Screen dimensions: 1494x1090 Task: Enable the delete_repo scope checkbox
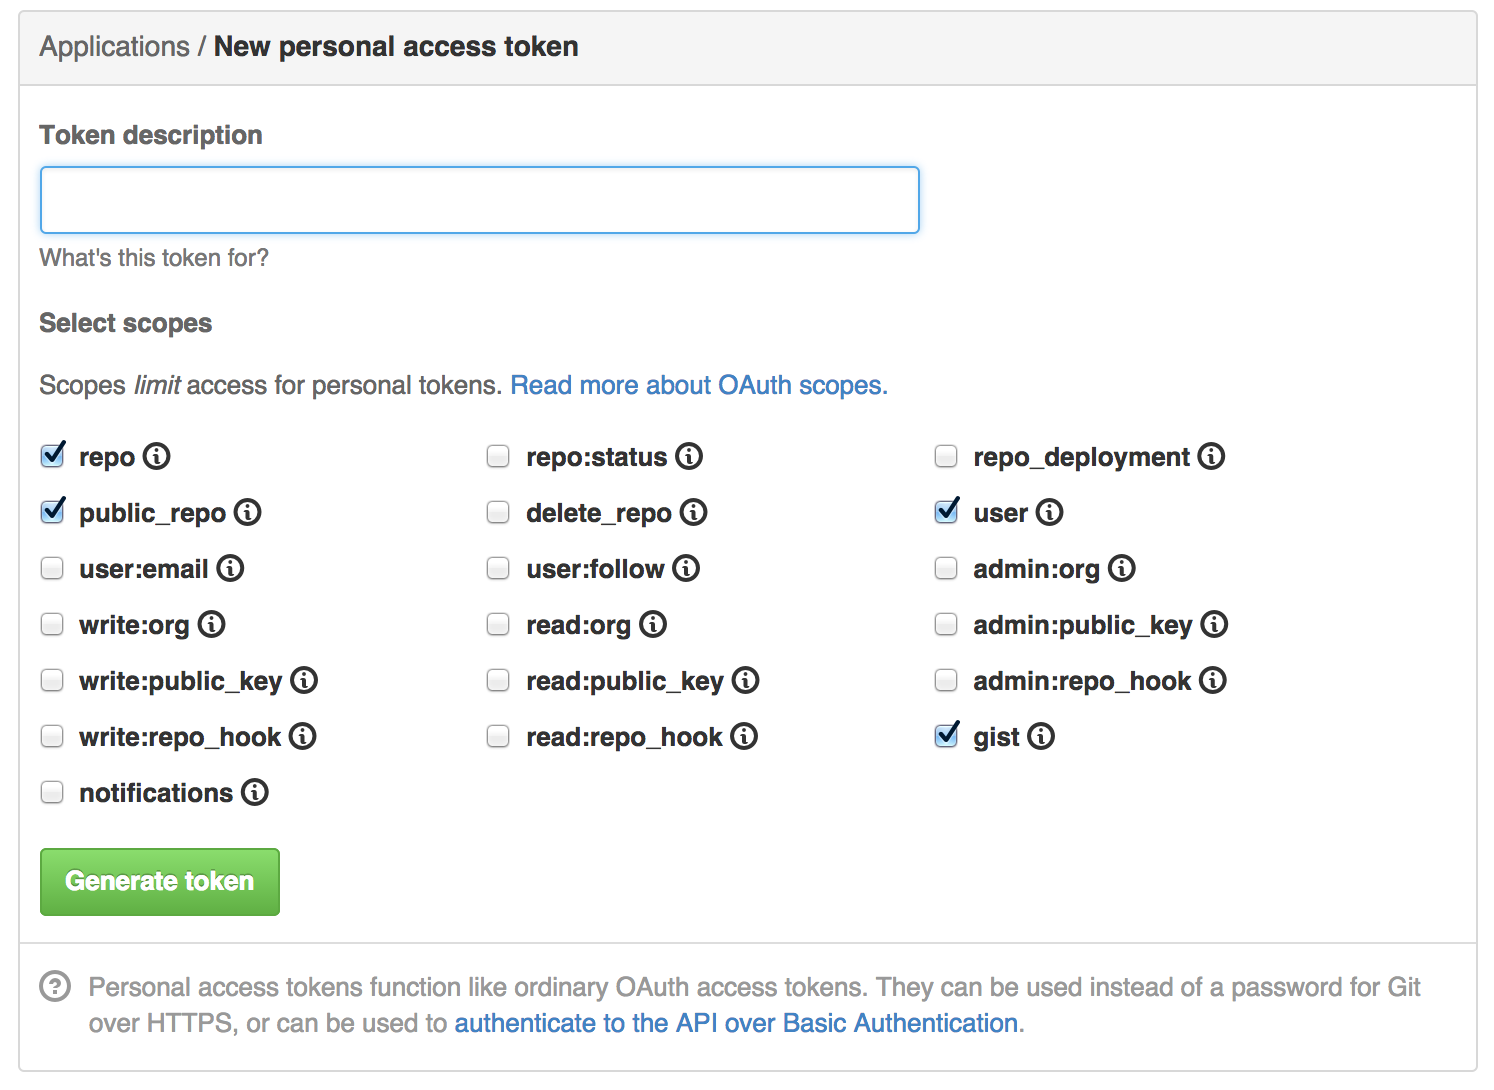coord(498,512)
